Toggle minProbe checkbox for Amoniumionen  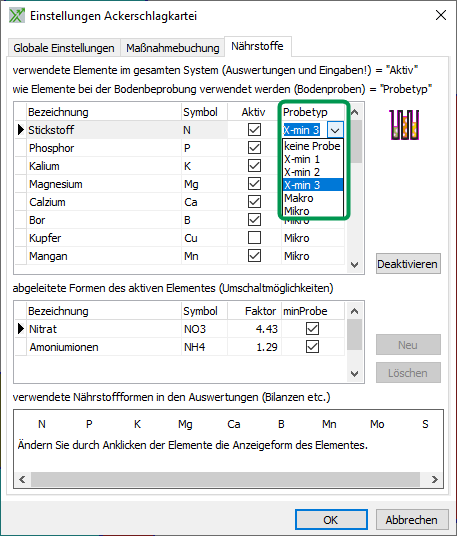tap(312, 347)
